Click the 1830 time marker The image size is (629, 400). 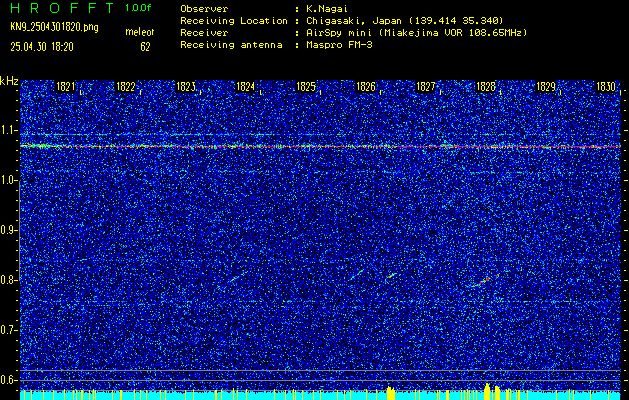click(605, 87)
